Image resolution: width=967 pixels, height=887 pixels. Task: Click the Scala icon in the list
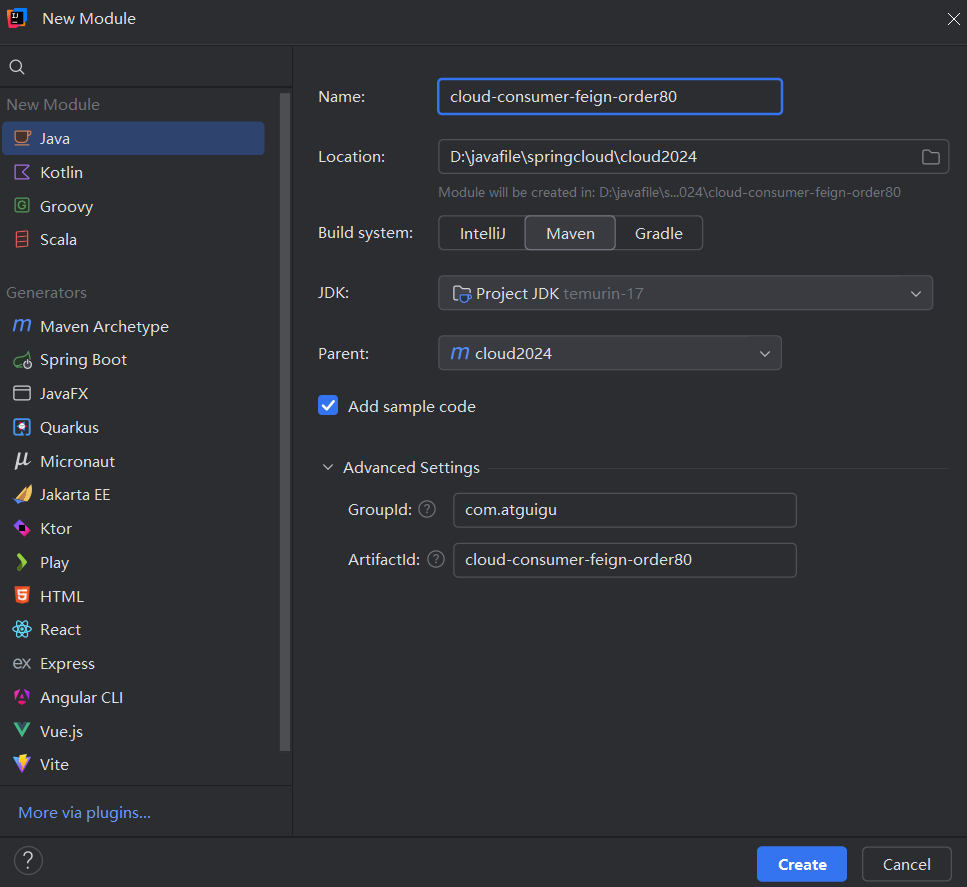coord(22,239)
